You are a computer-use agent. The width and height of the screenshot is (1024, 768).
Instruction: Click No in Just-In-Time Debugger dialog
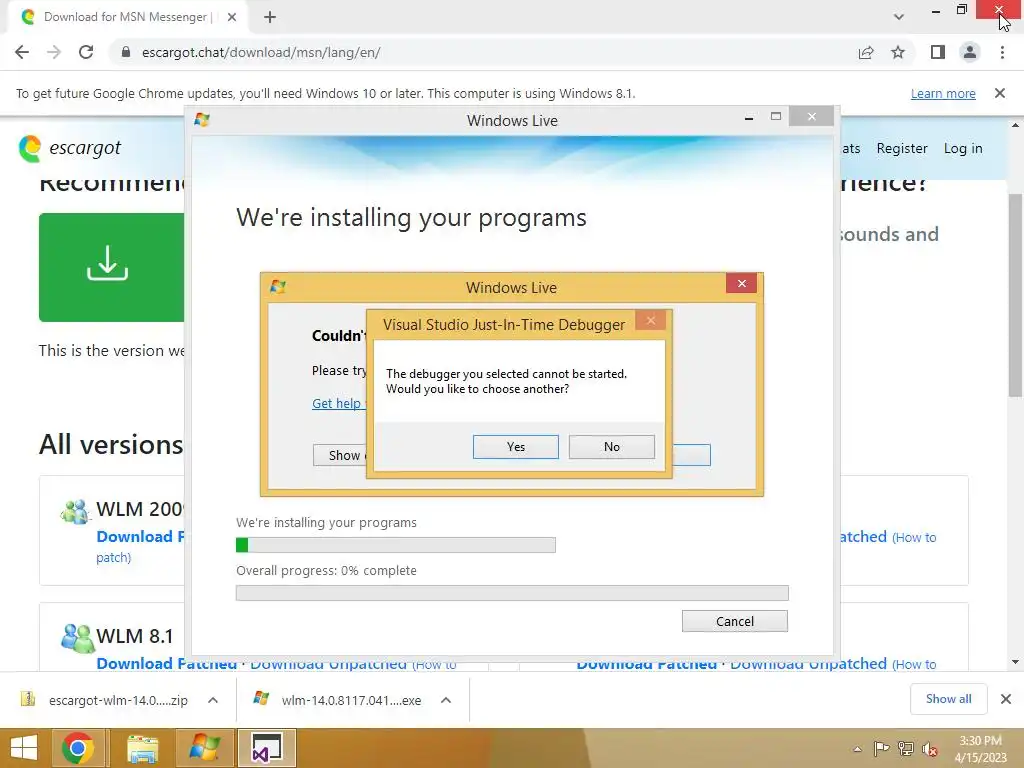click(x=611, y=447)
